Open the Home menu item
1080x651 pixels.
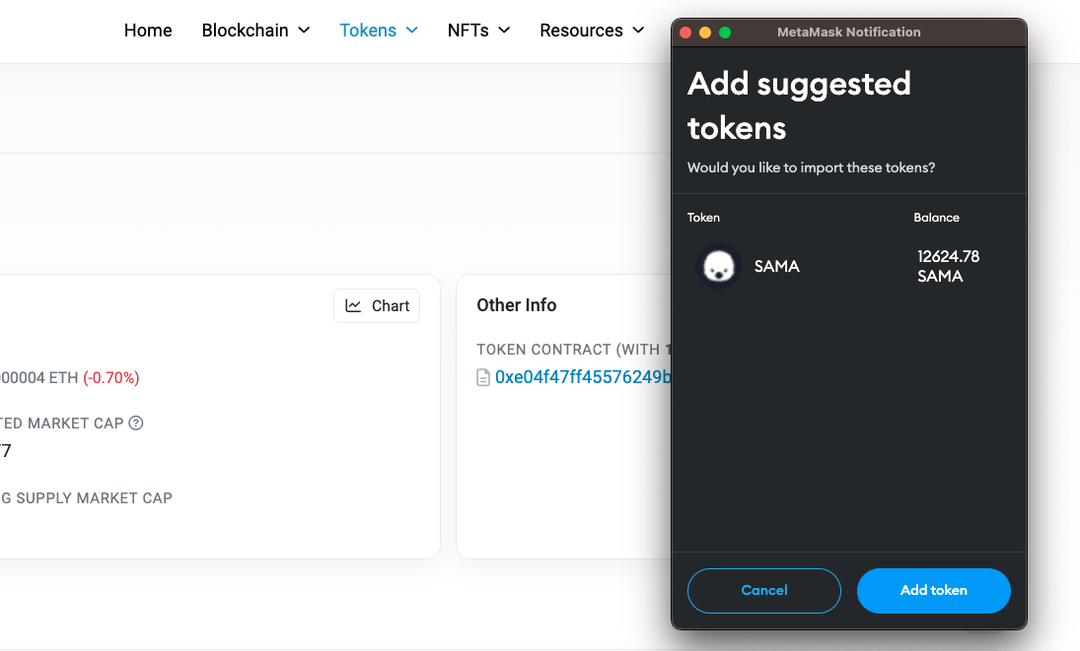tap(148, 30)
